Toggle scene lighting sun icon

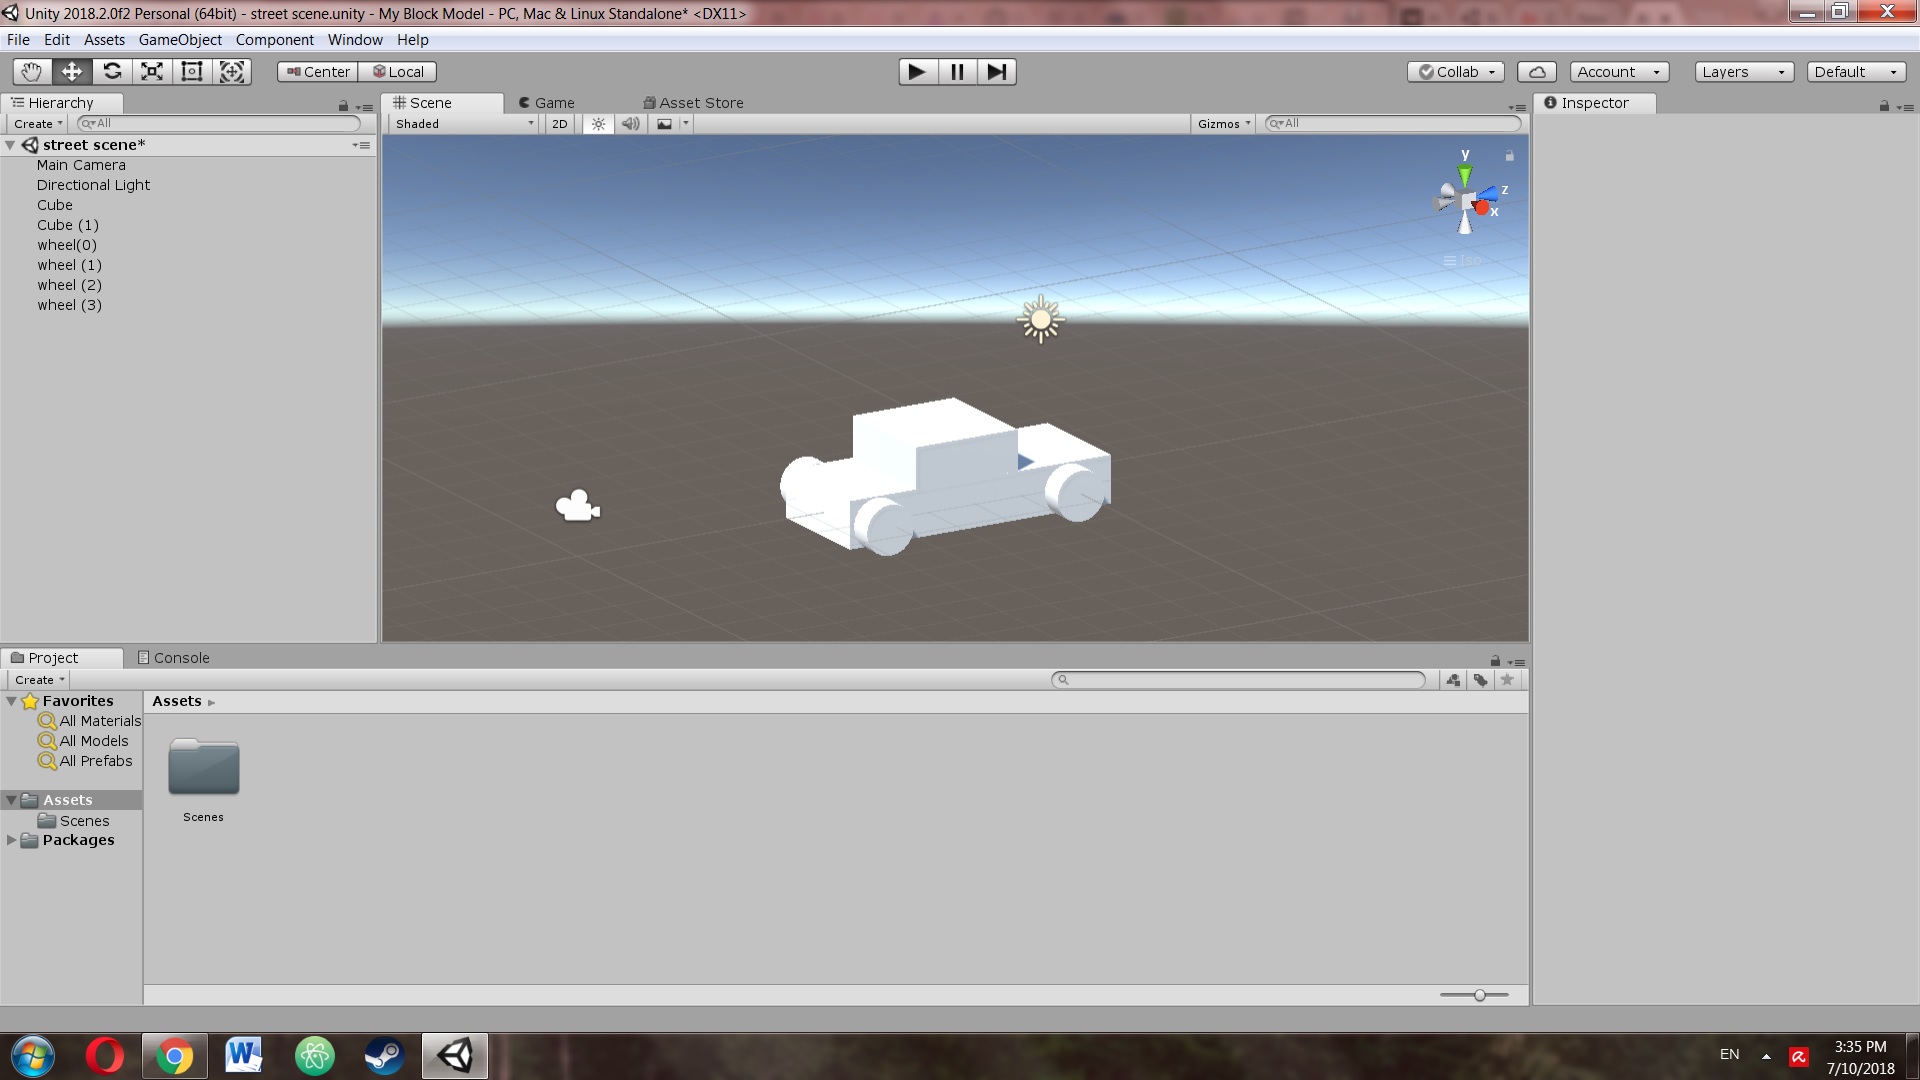598,124
